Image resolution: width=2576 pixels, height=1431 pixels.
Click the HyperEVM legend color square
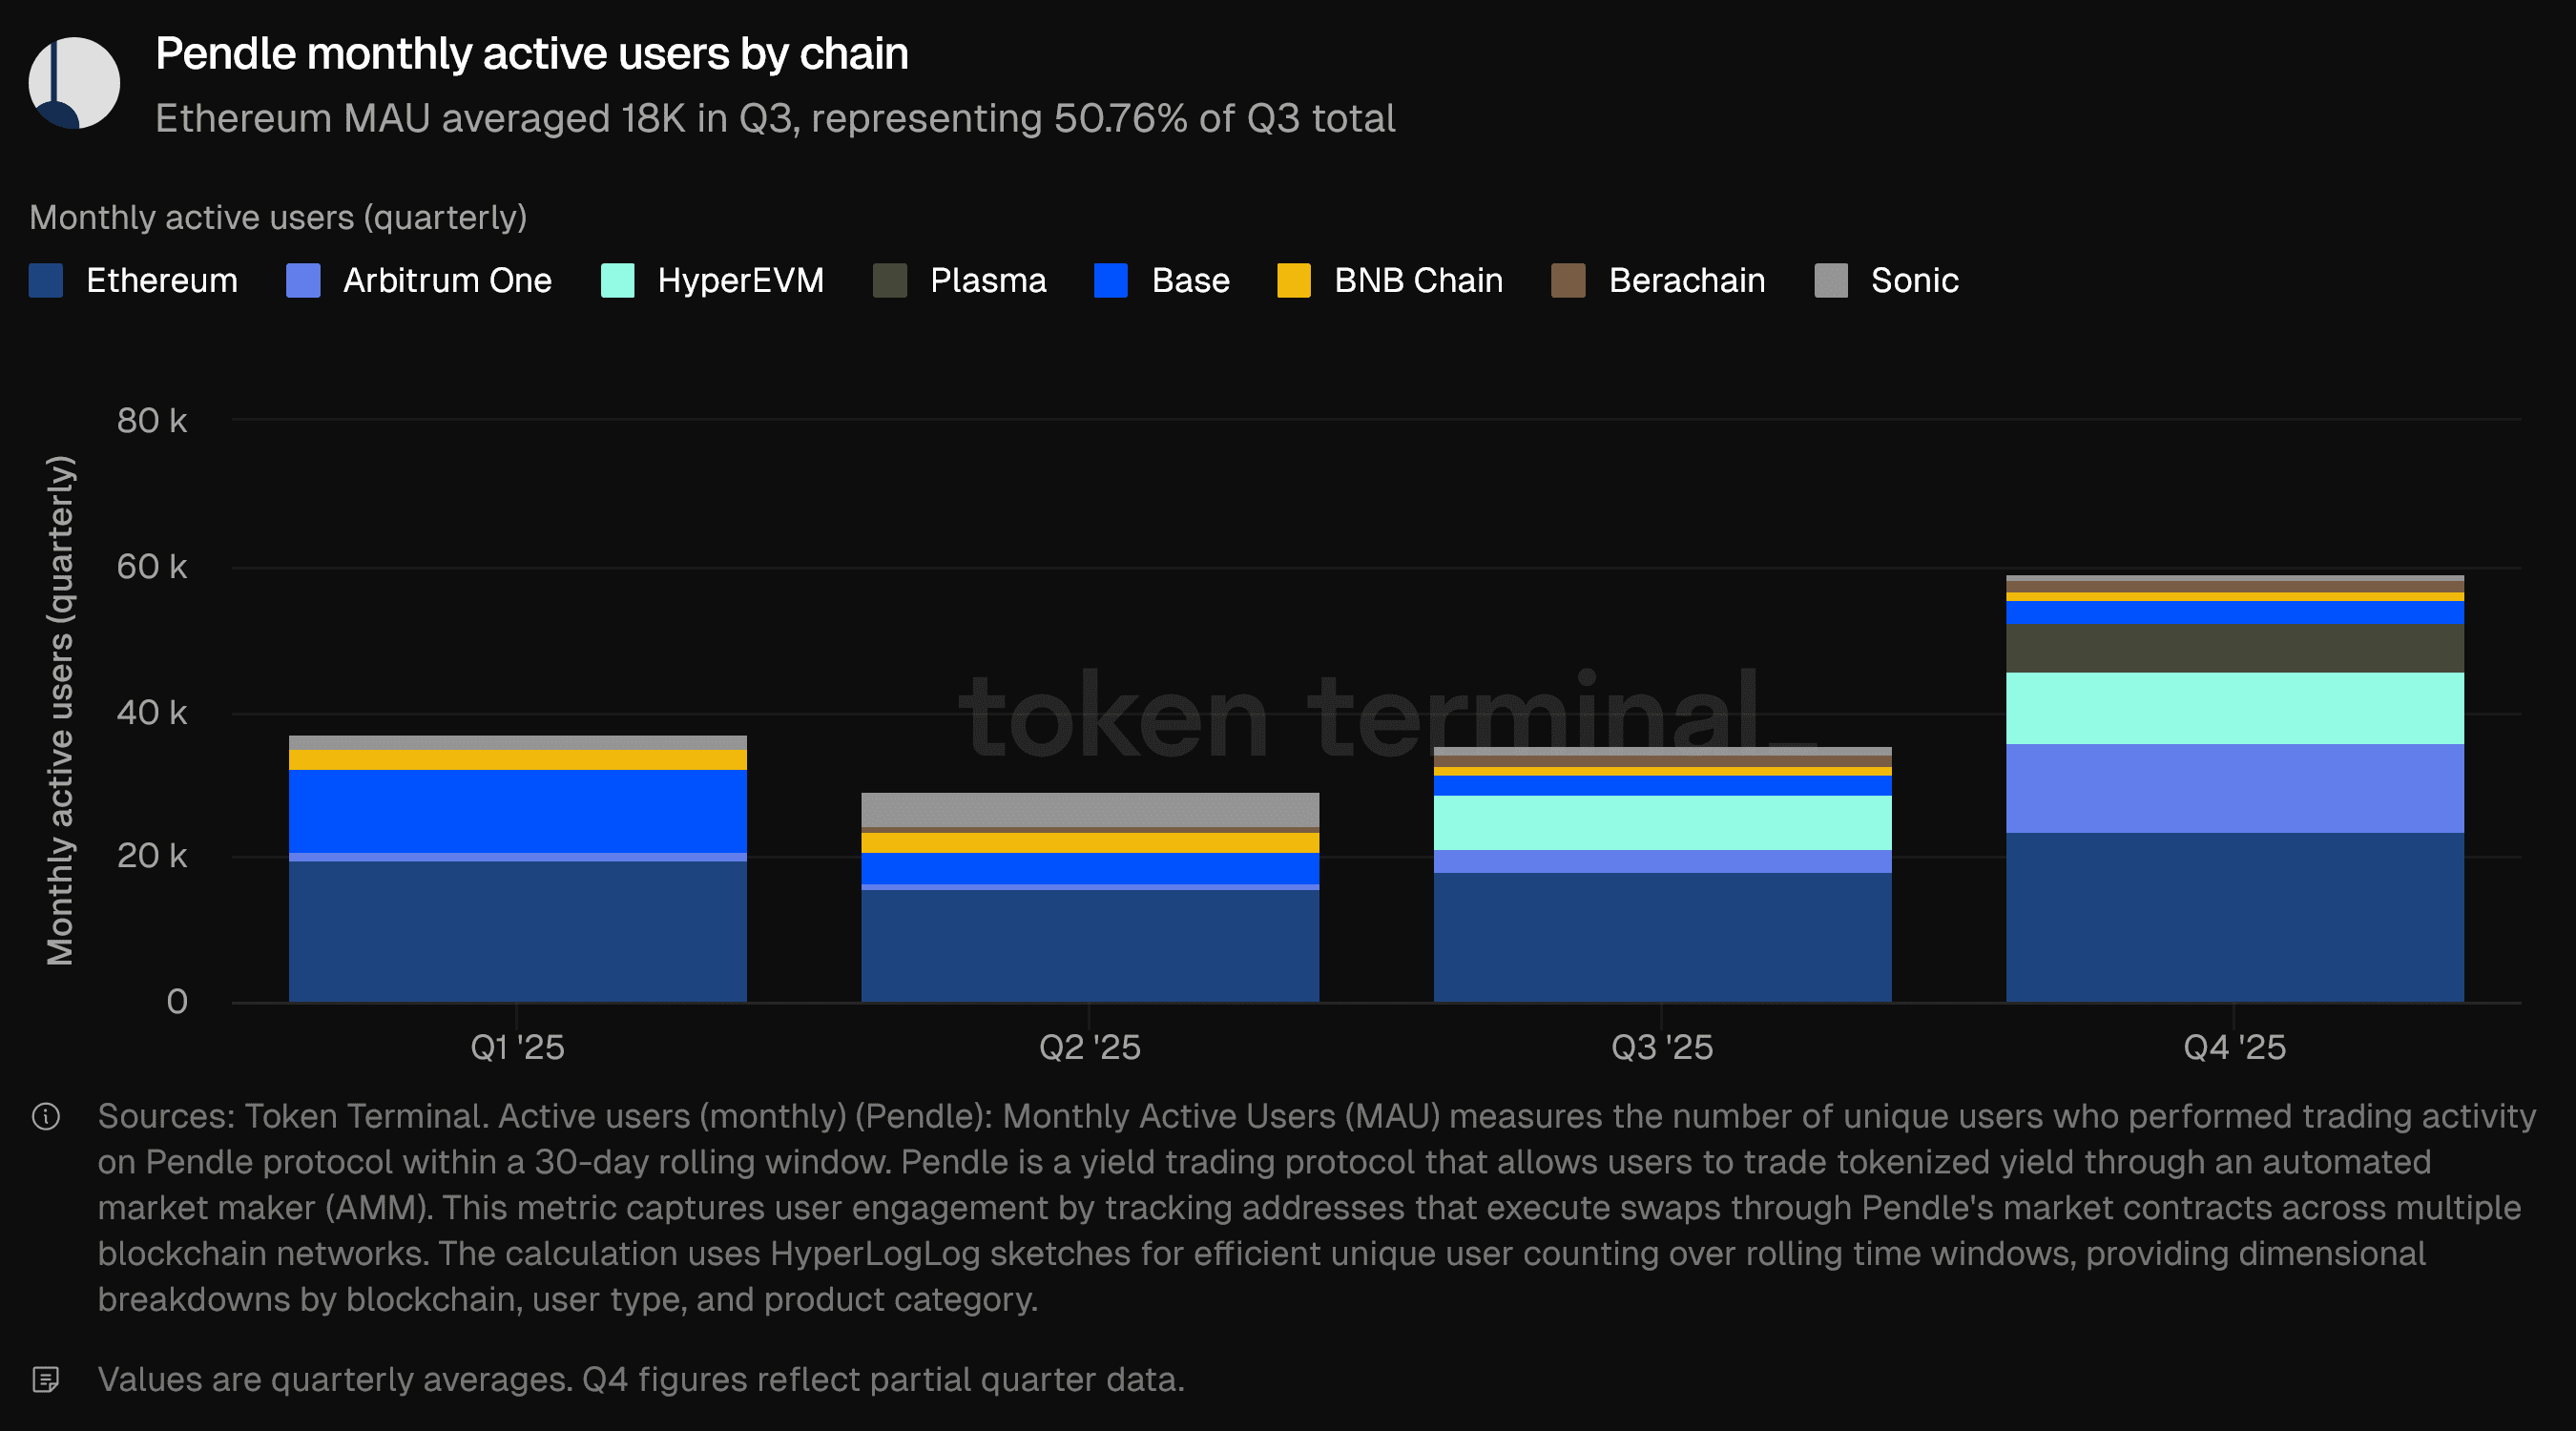pyautogui.click(x=617, y=281)
